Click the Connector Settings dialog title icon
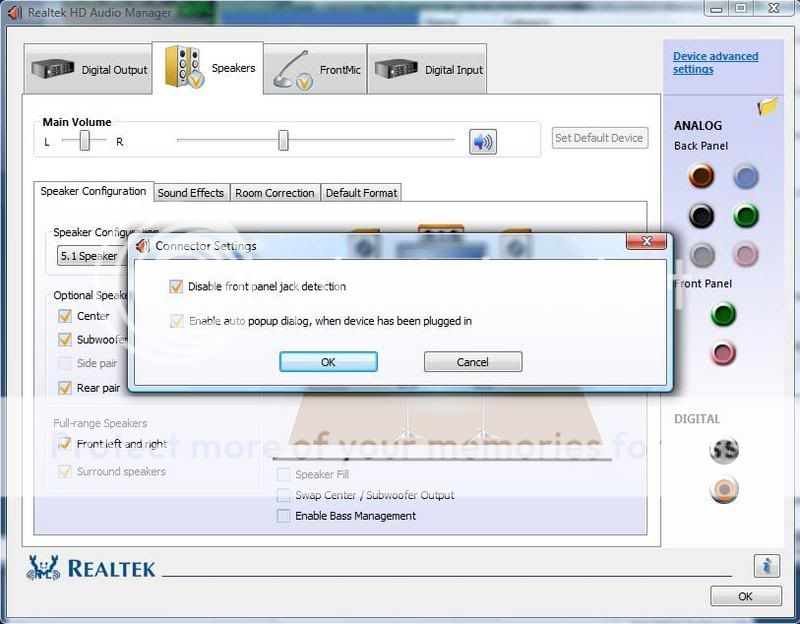Image resolution: width=800 pixels, height=624 pixels. click(142, 246)
